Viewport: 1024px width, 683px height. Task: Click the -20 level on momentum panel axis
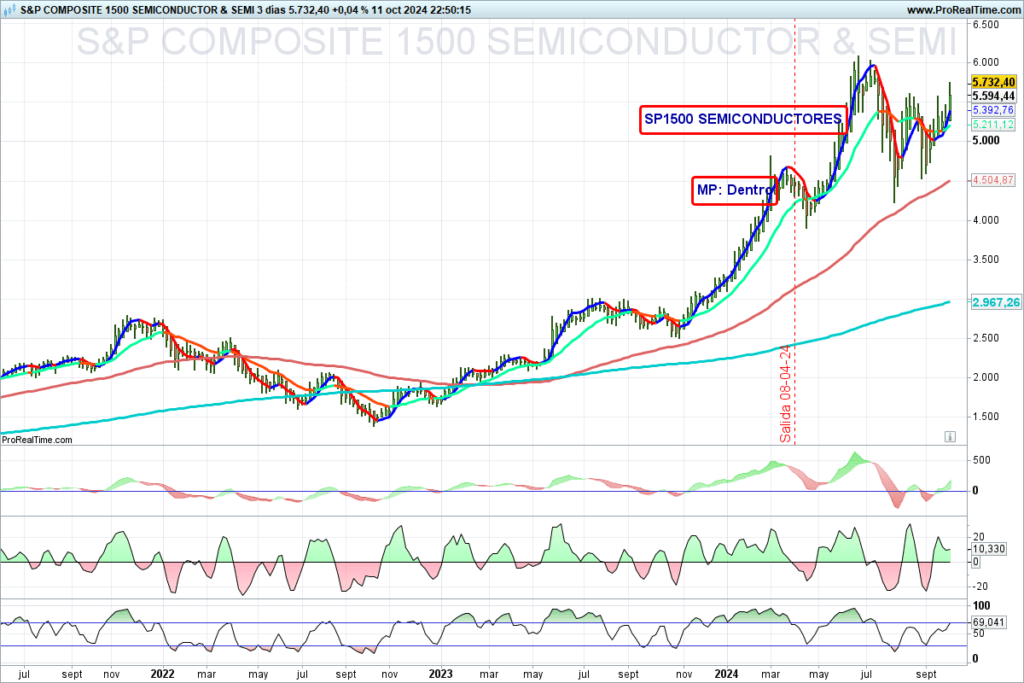(980, 586)
